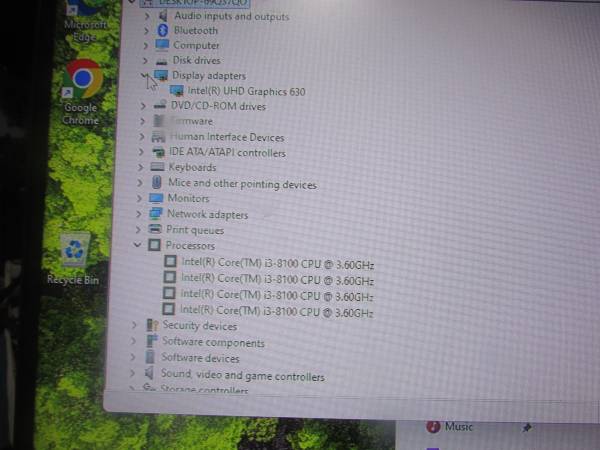Viewport: 600px width, 450px height.
Task: Expand the Human Interface Devices node
Action: (x=142, y=137)
